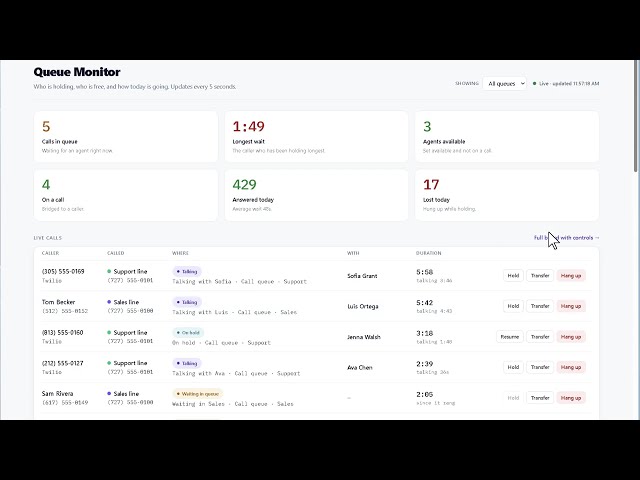The height and width of the screenshot is (480, 640).
Task: Click the Calls in queue card
Action: (126, 137)
